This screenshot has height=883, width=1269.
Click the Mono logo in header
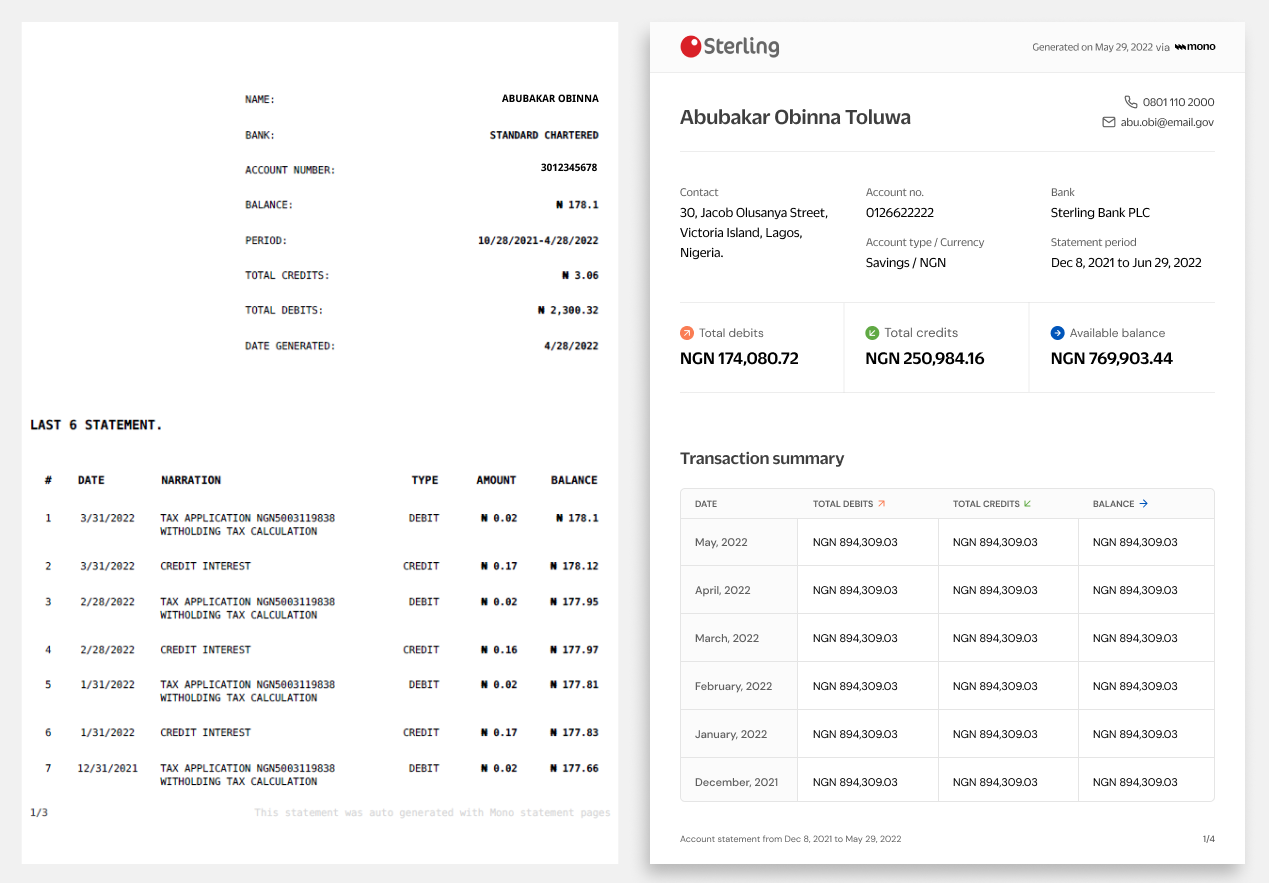point(1195,47)
